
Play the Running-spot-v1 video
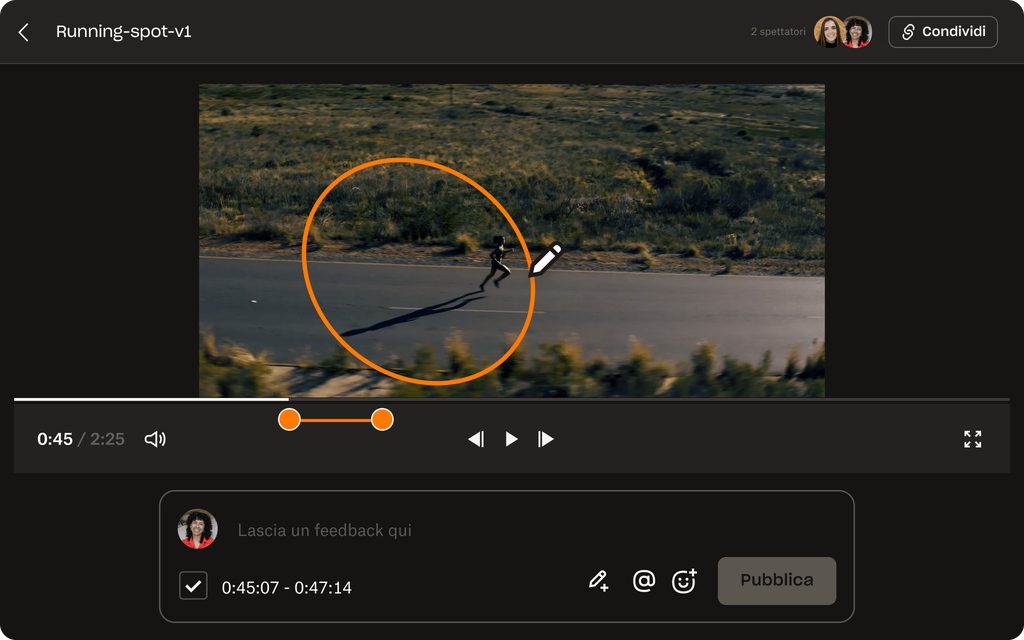coord(511,439)
